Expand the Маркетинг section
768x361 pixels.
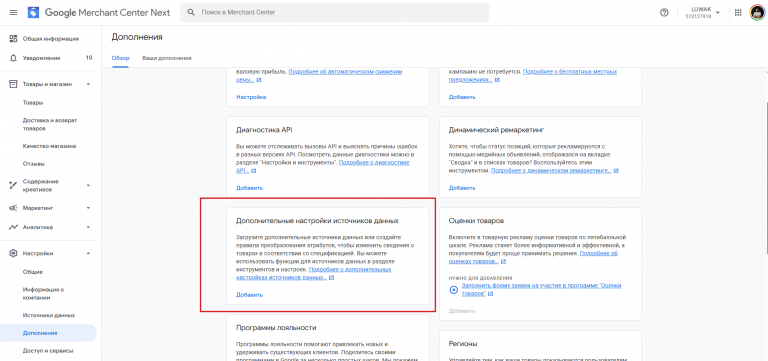(x=88, y=208)
